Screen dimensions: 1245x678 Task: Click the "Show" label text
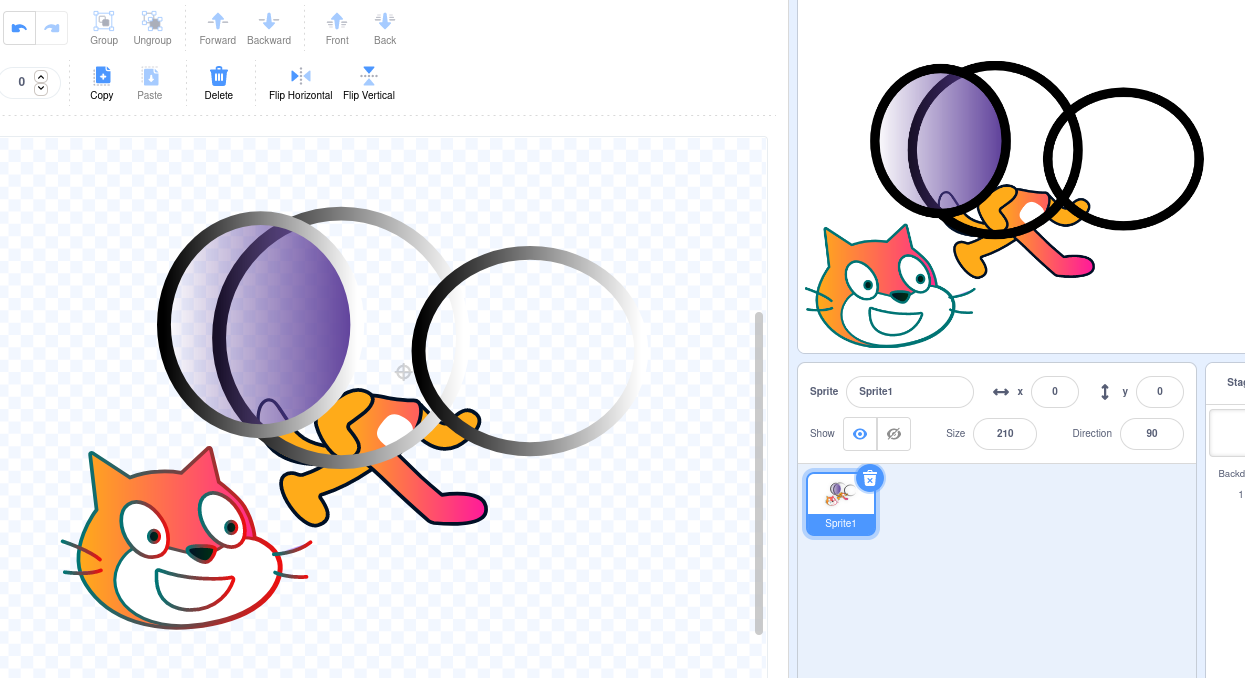coord(822,434)
